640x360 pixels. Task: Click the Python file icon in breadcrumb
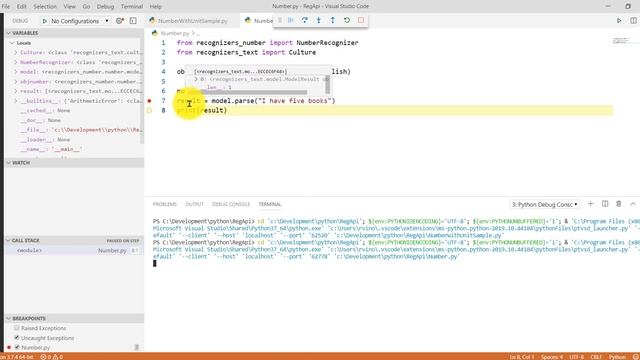[155, 33]
